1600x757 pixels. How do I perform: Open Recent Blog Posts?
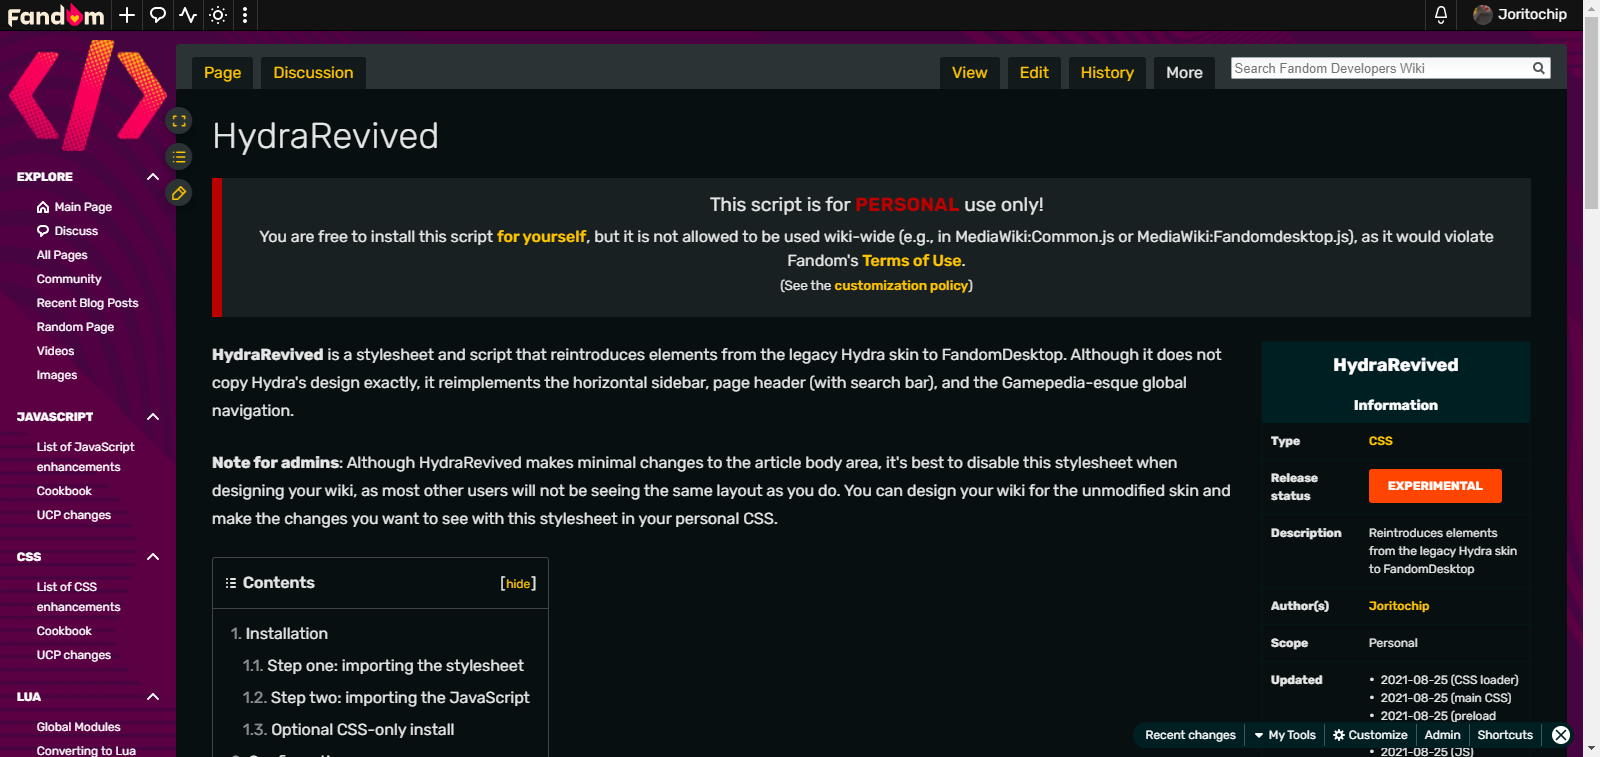(x=88, y=303)
